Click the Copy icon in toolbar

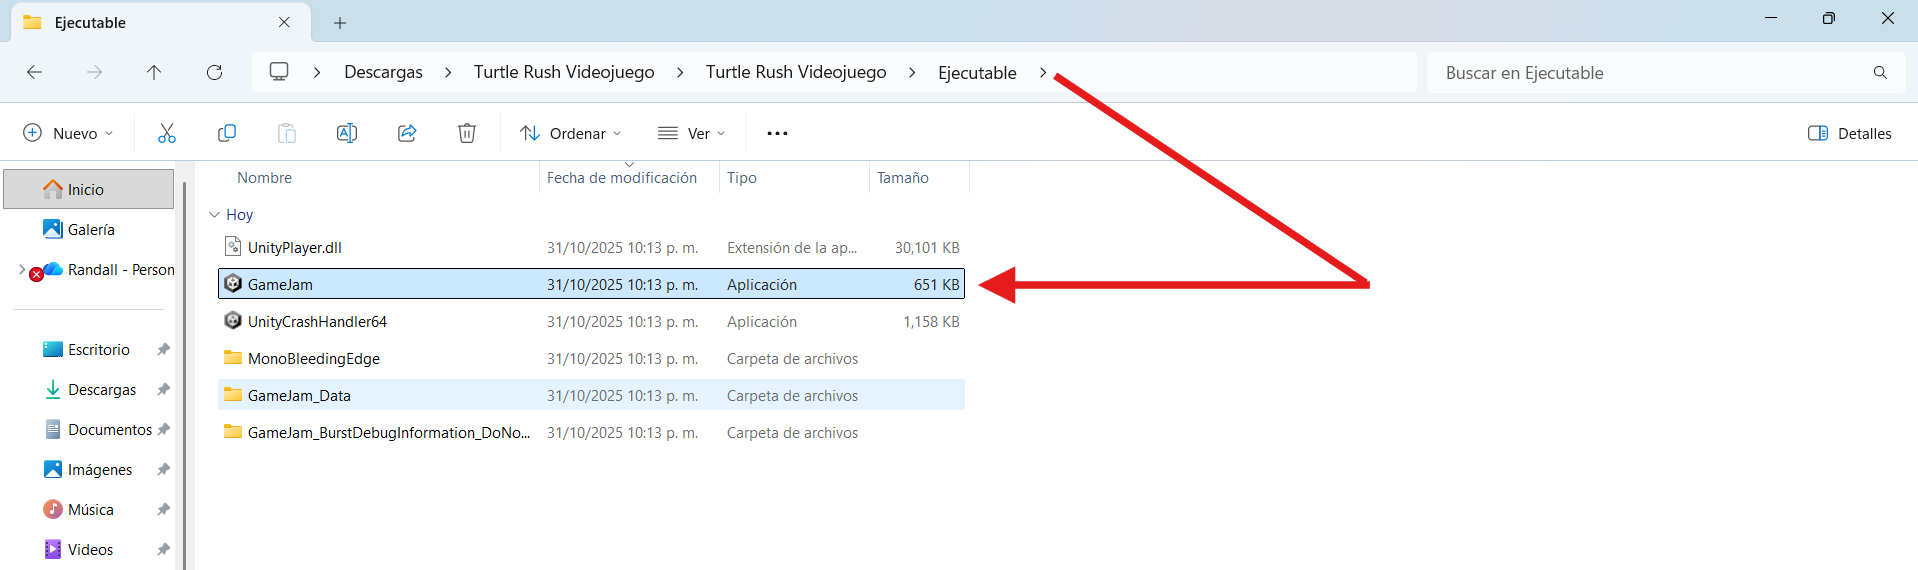[227, 133]
